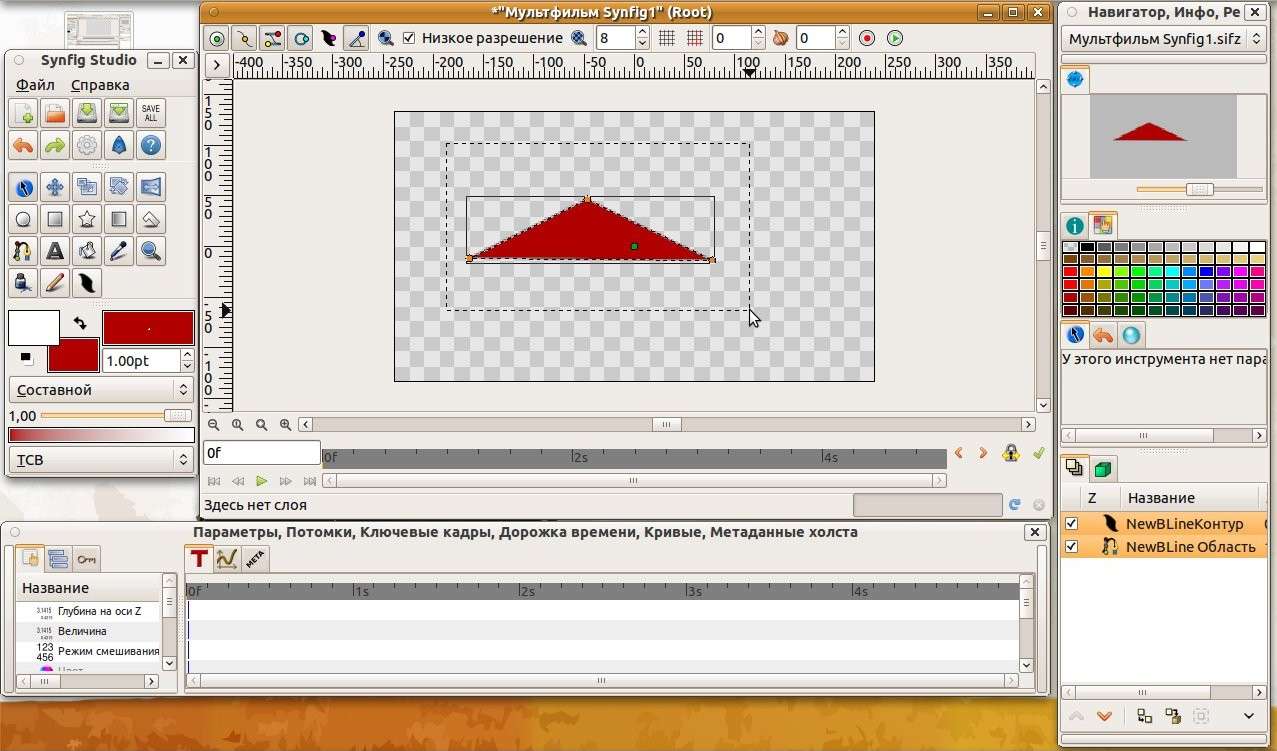Screen dimensions: 1277x751
Task: Select the Text tool in toolbox
Action: click(55, 251)
